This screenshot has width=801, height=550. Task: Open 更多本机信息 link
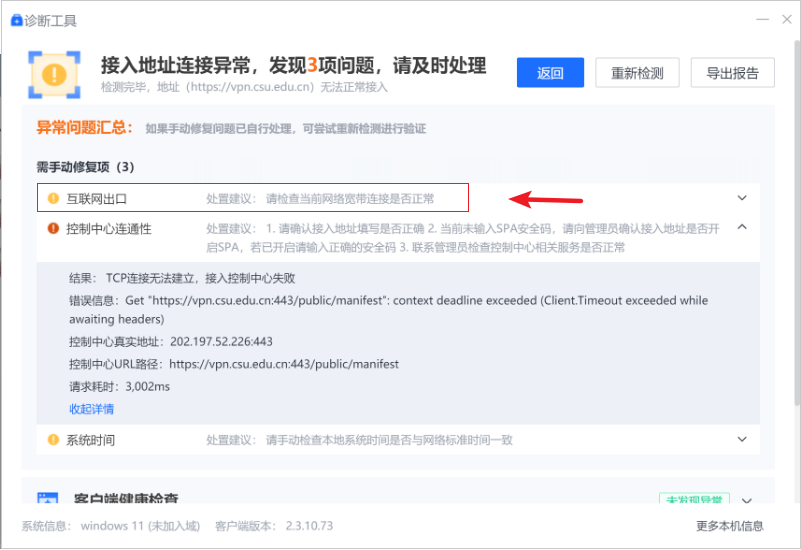(x=729, y=526)
